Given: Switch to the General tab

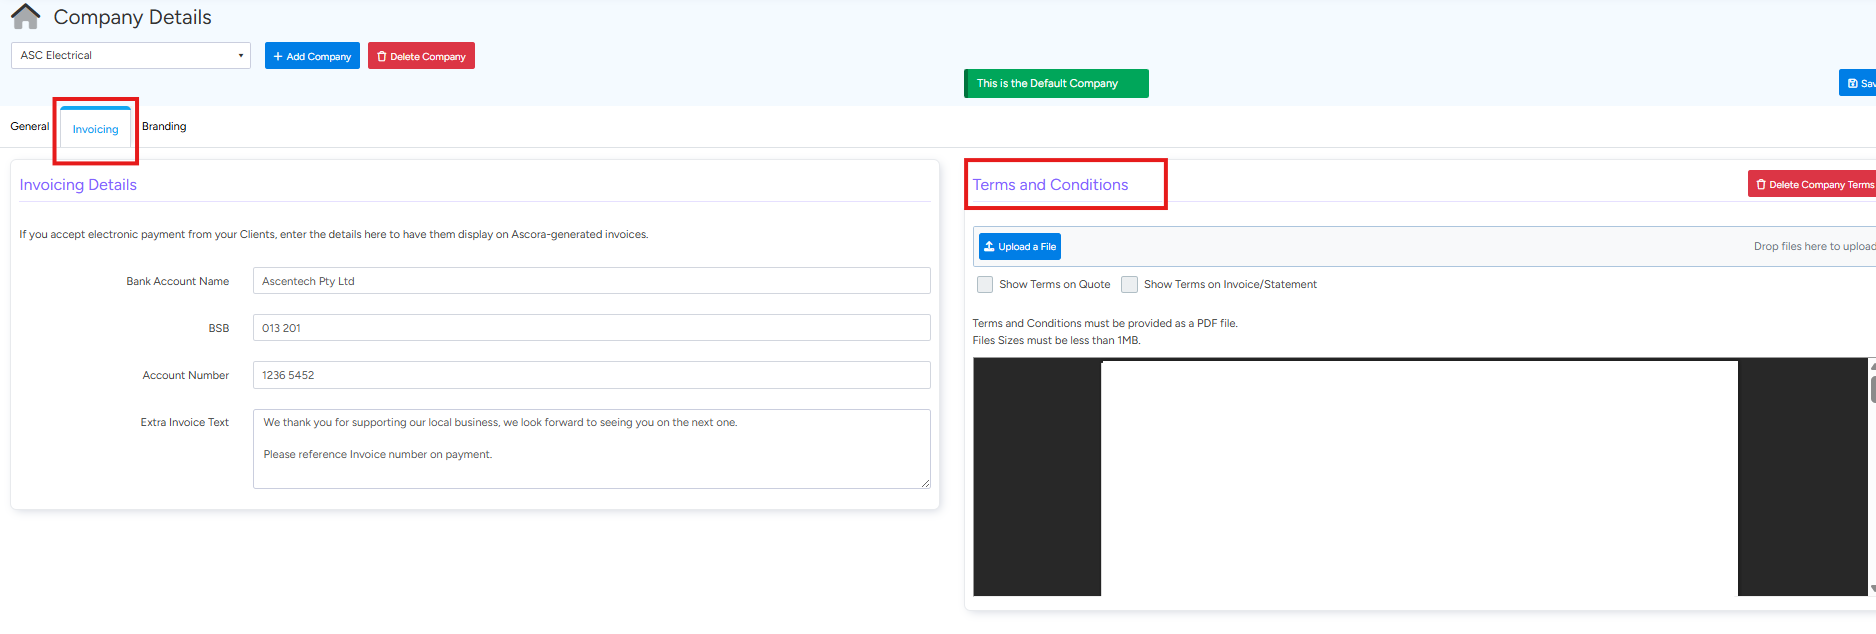Looking at the screenshot, I should [x=29, y=127].
